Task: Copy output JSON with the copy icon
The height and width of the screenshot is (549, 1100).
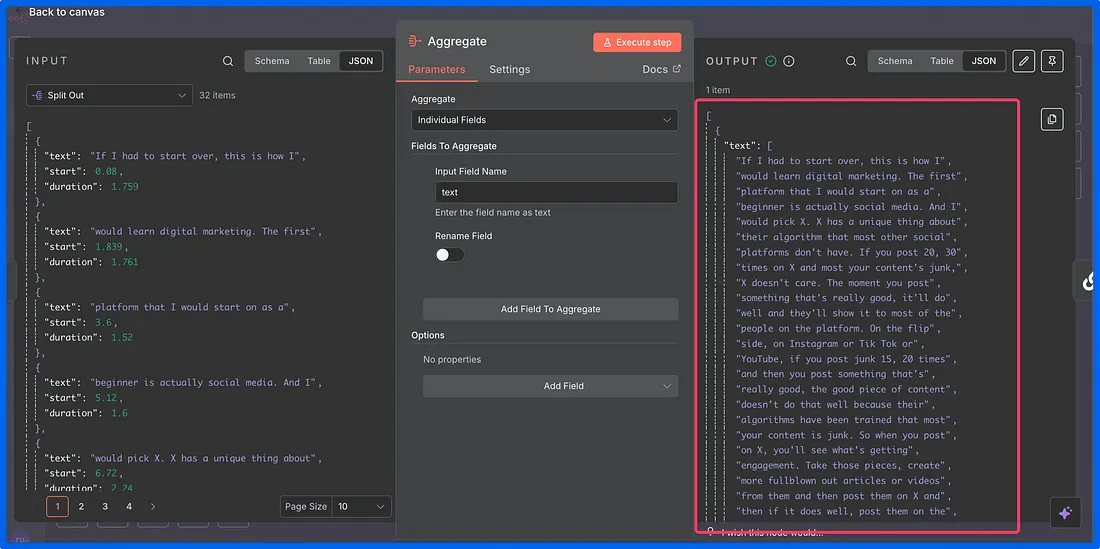Action: tap(1051, 119)
